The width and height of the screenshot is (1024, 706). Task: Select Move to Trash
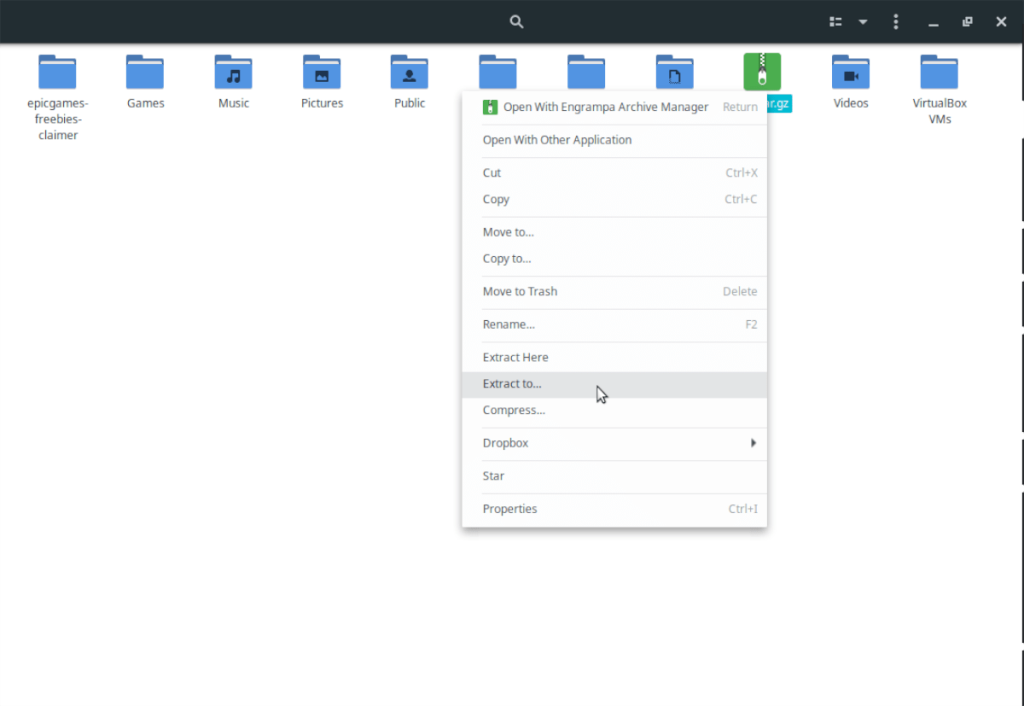(520, 292)
